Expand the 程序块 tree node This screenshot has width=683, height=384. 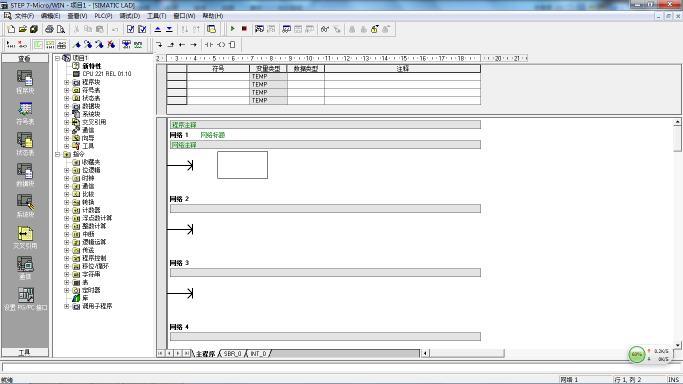point(67,82)
